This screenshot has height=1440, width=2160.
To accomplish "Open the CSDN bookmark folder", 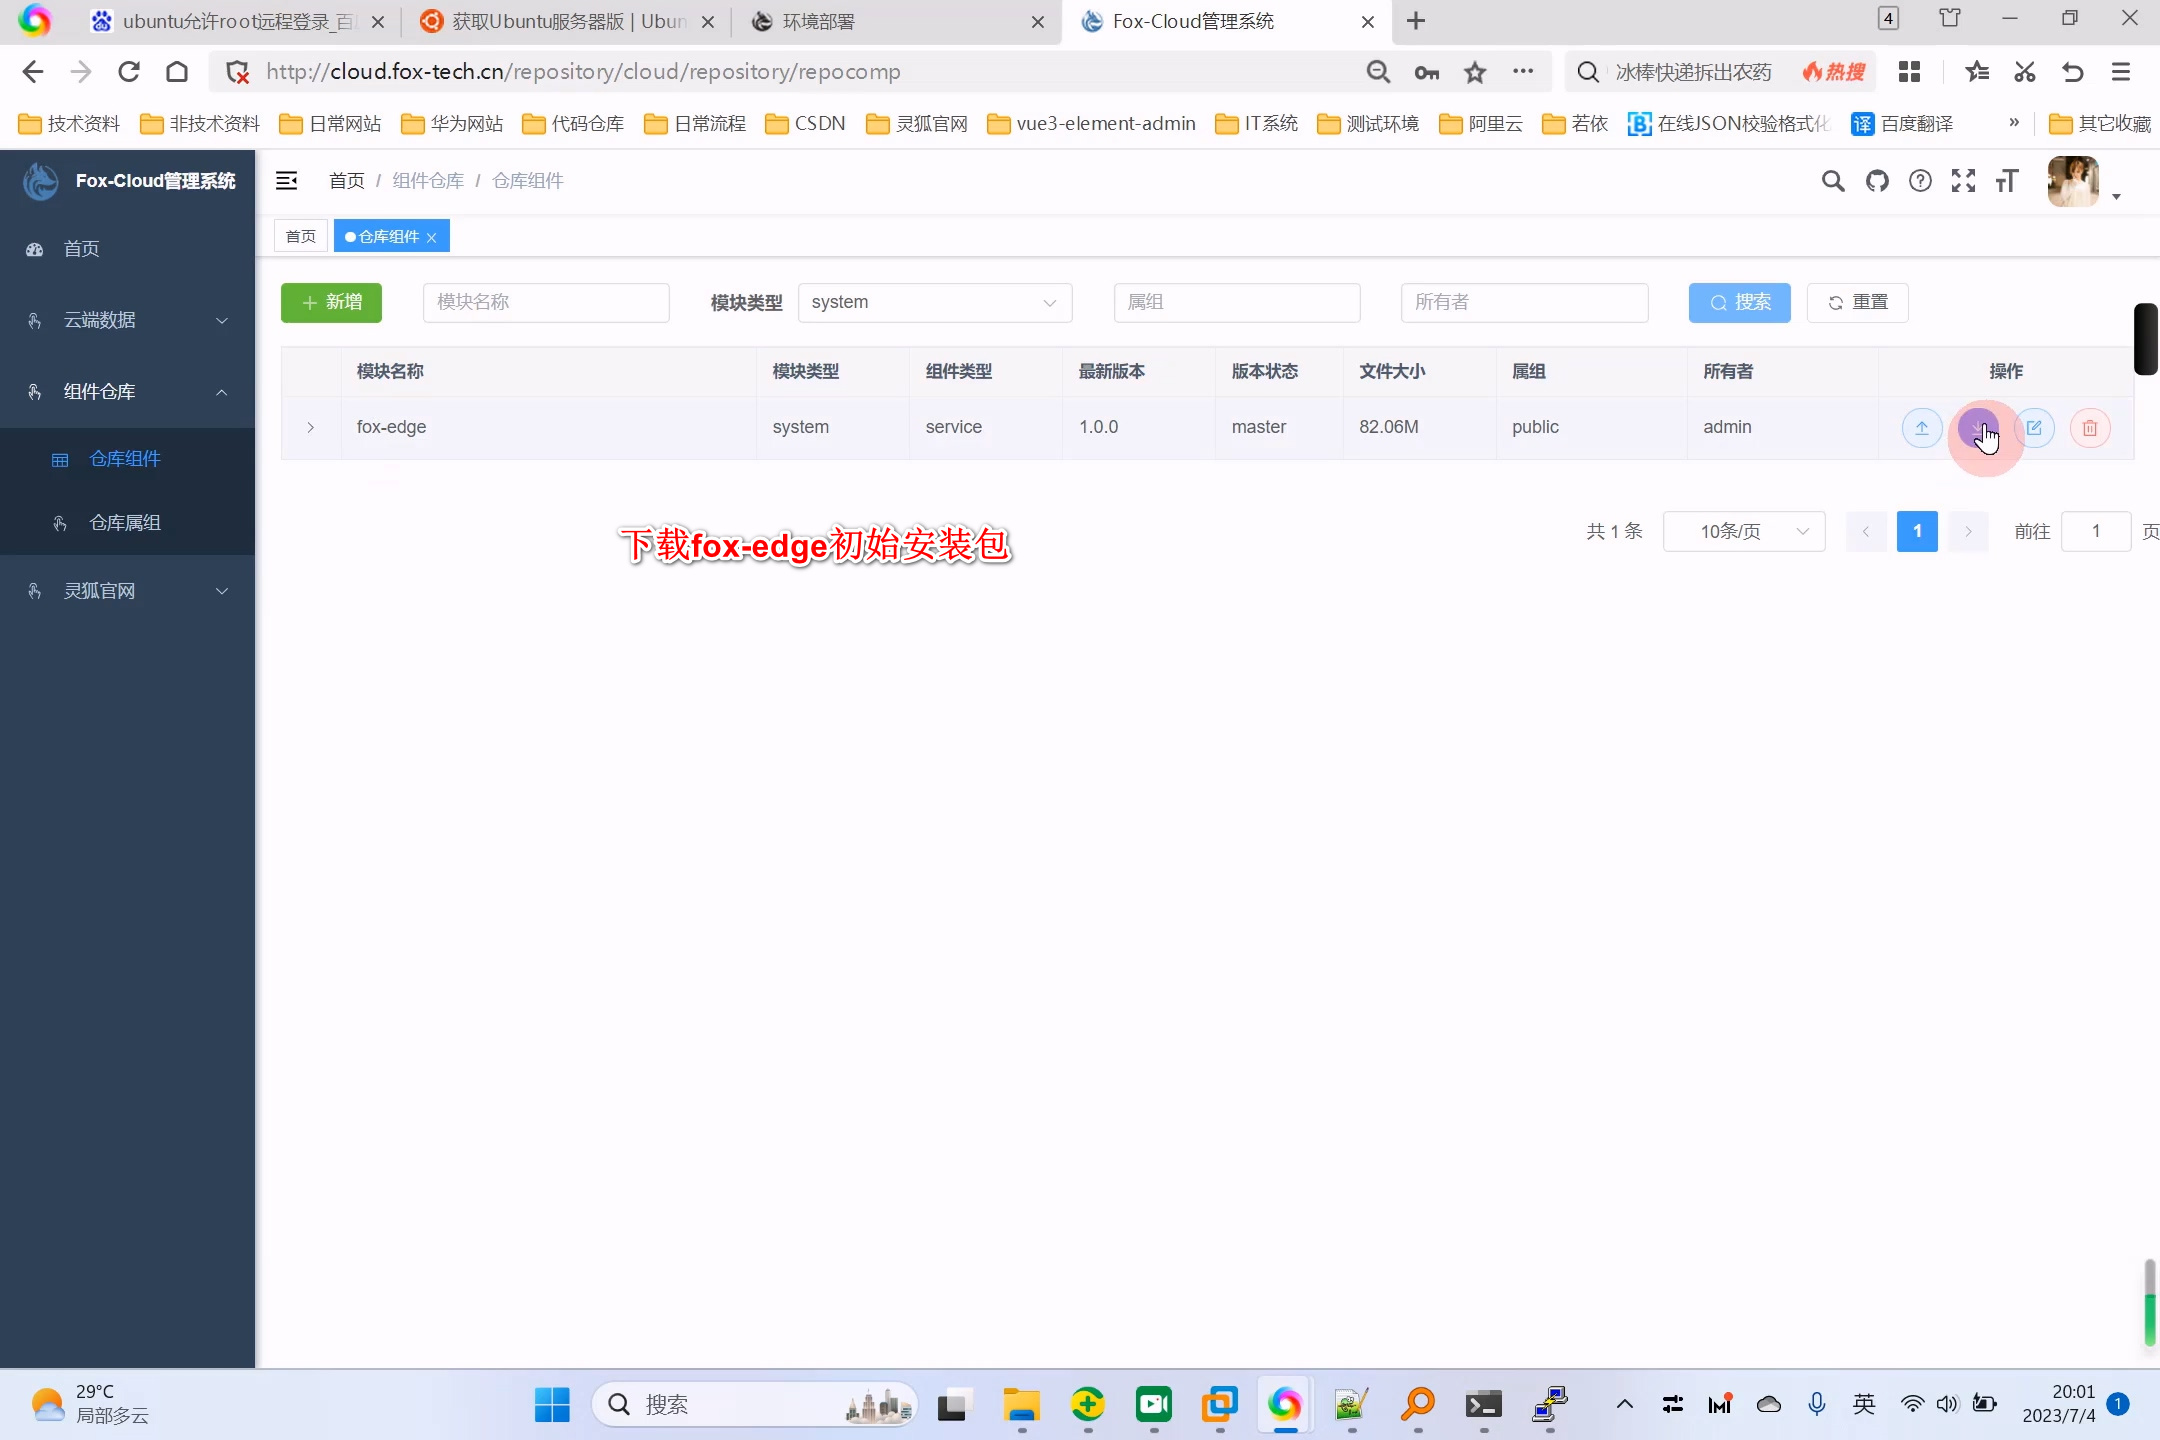I will [805, 123].
